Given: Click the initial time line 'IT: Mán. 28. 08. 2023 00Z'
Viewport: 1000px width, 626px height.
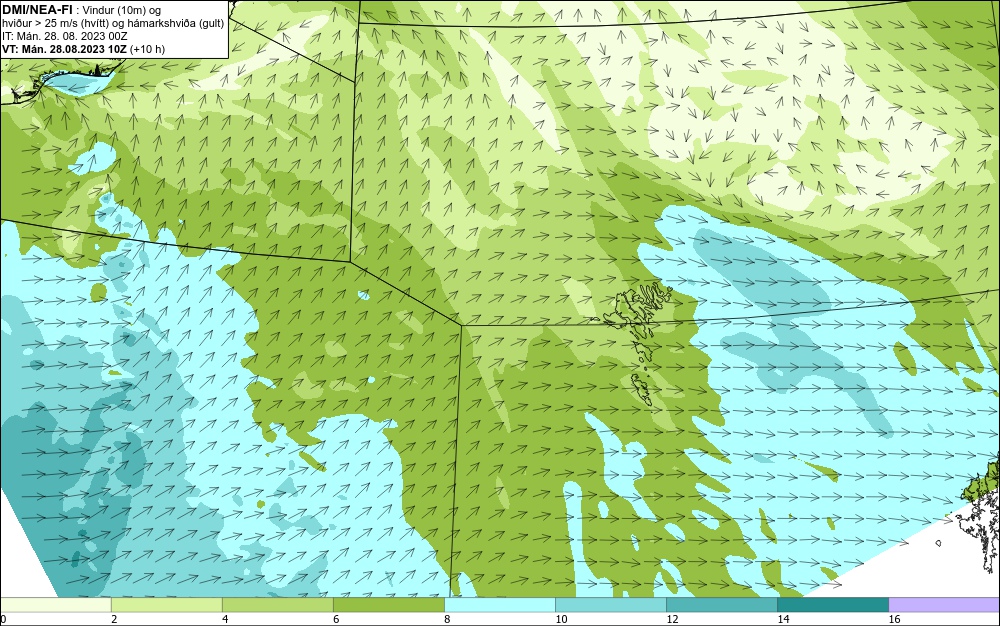Looking at the screenshot, I should tap(64, 36).
